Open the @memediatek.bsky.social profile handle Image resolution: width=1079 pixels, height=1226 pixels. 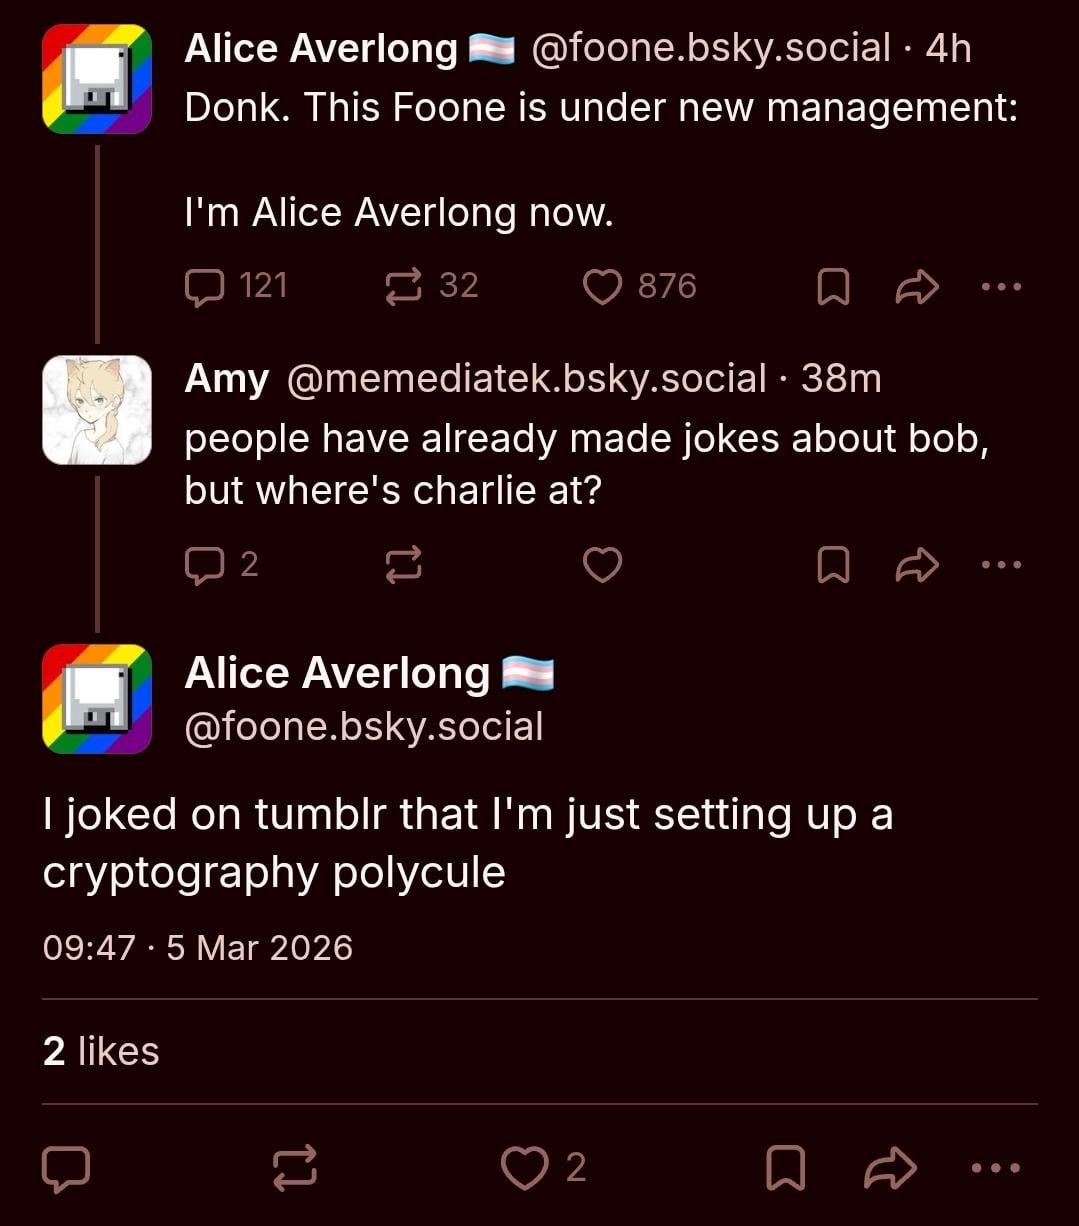[526, 380]
